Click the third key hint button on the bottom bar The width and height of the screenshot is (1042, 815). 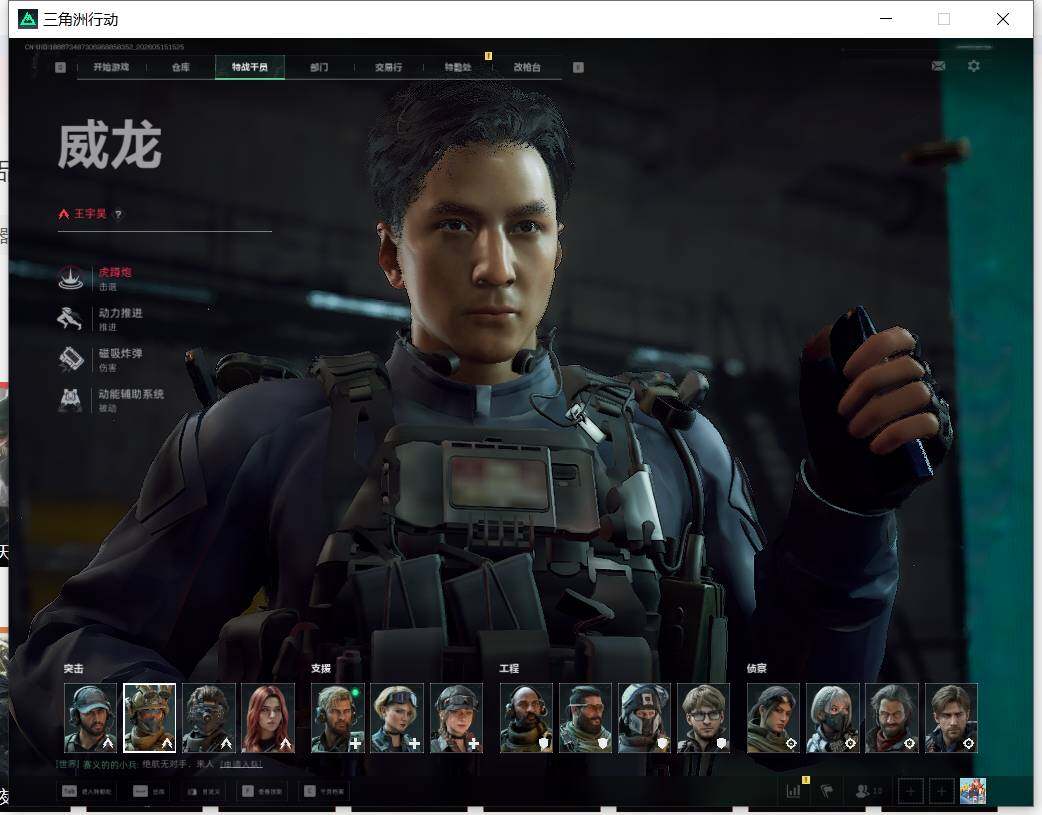[202, 791]
